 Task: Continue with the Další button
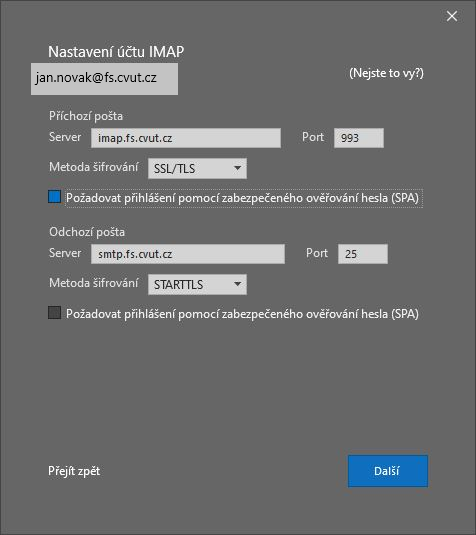[388, 471]
